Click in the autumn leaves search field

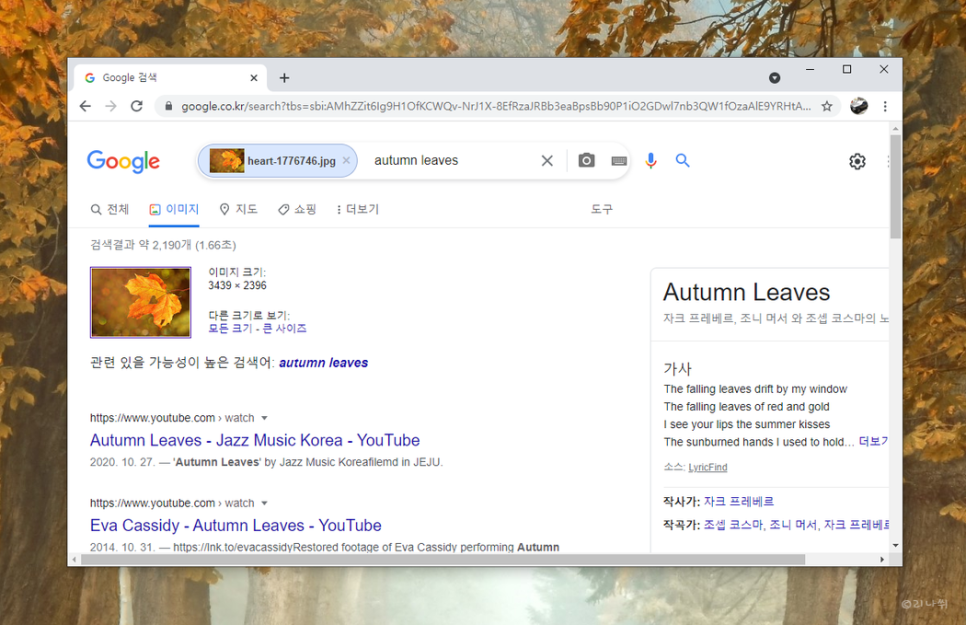452,161
